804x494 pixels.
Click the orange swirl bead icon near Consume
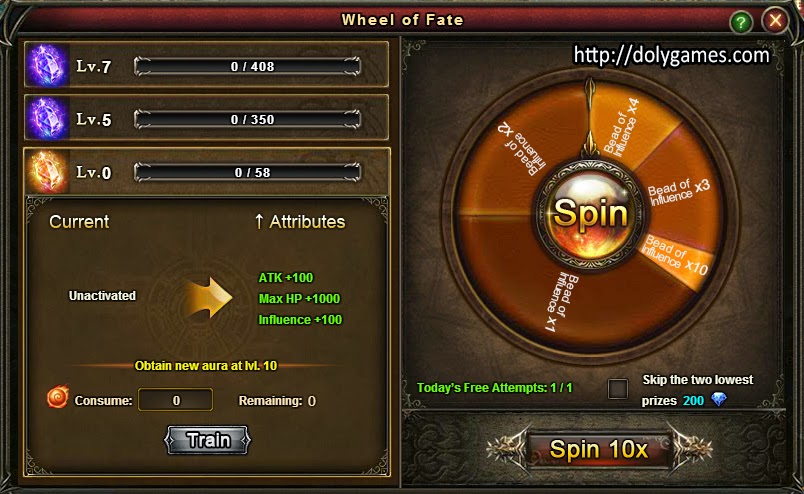pyautogui.click(x=58, y=398)
